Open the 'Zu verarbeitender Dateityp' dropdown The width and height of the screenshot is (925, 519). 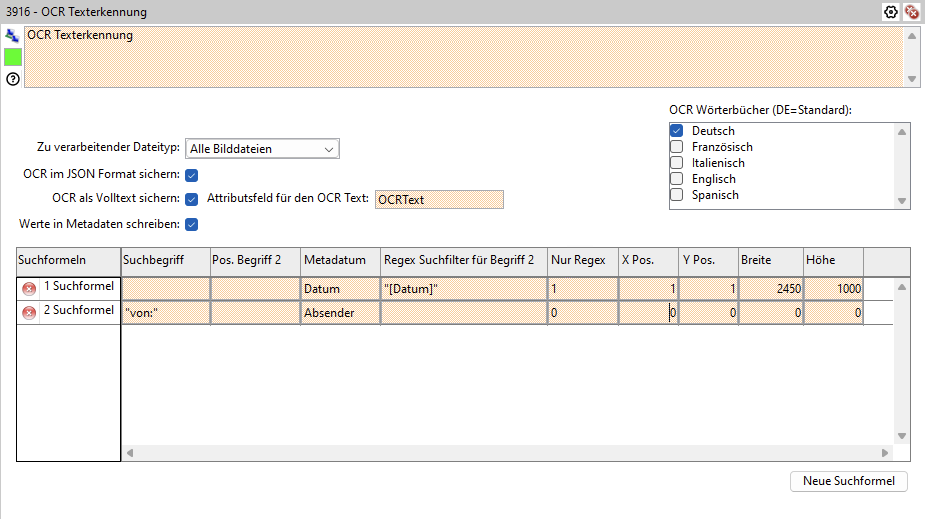click(262, 149)
